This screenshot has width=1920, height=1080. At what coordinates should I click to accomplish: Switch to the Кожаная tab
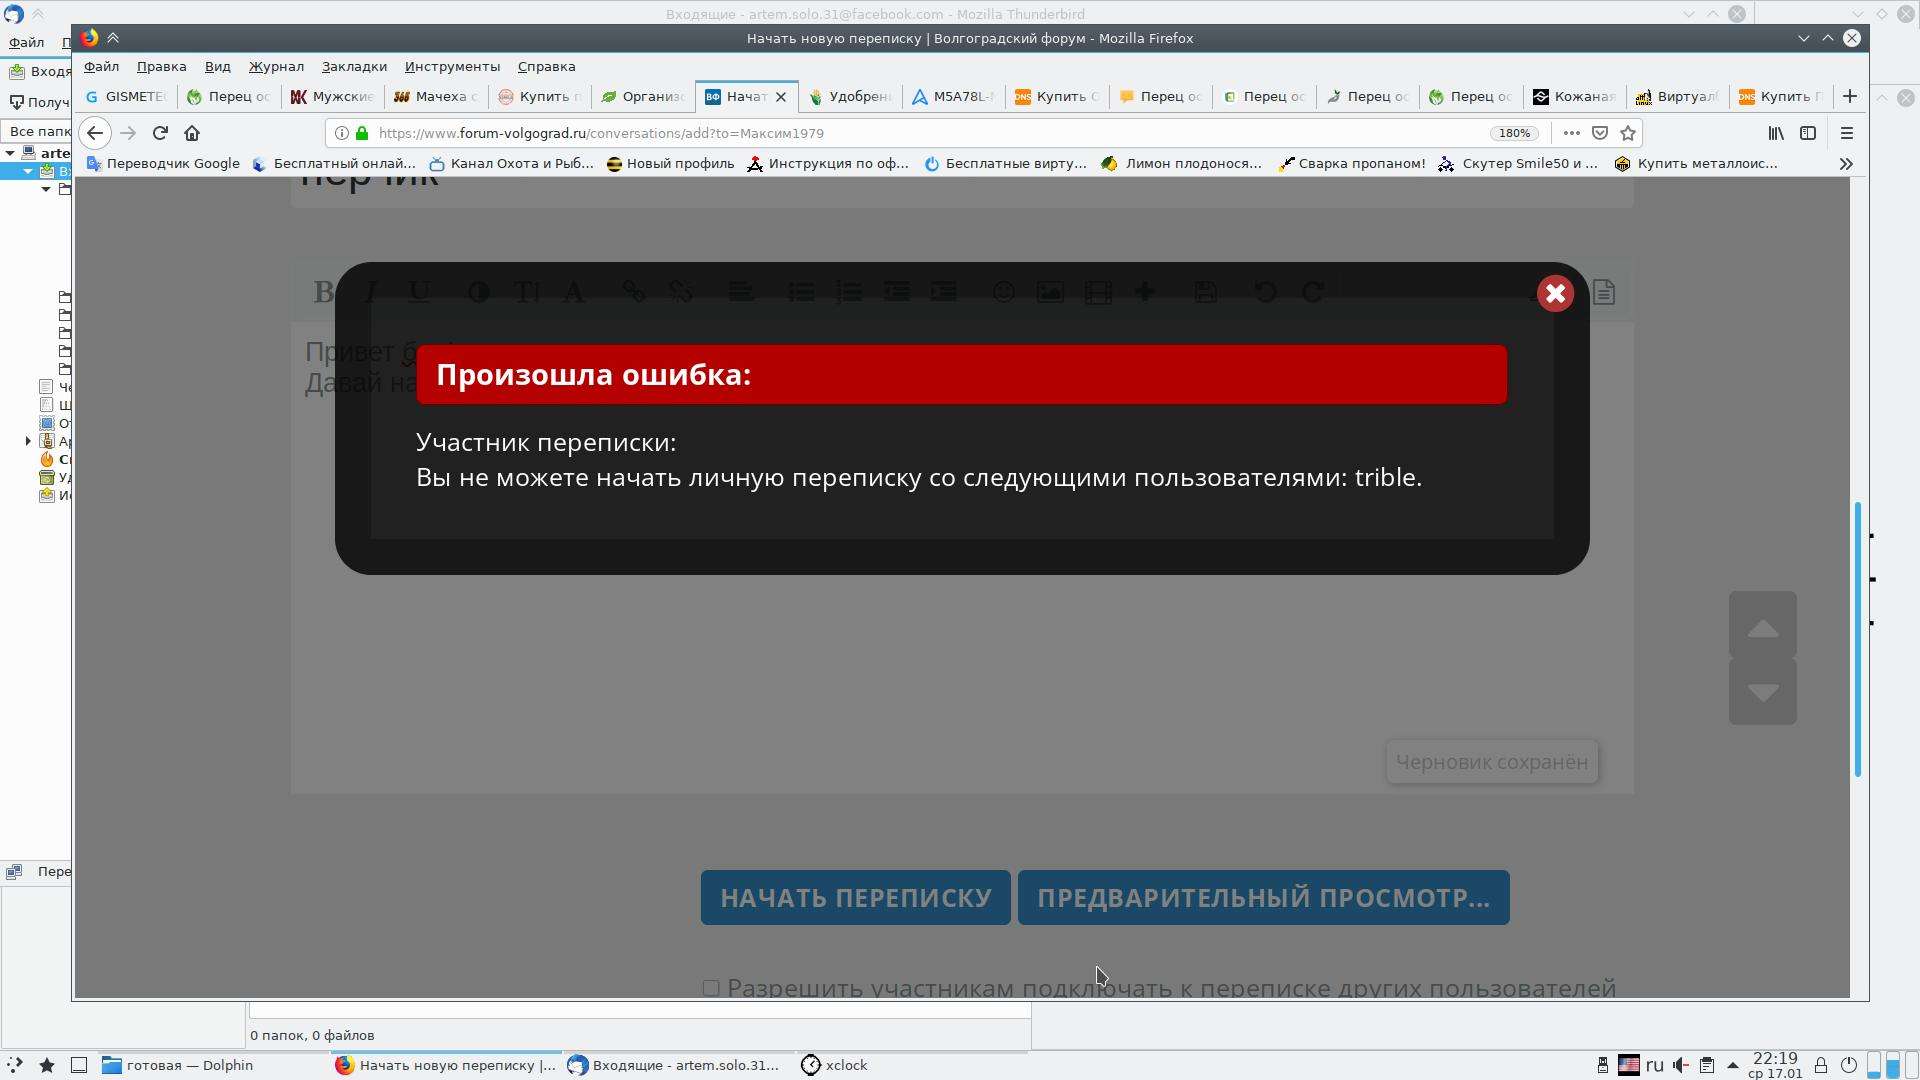pyautogui.click(x=1576, y=96)
